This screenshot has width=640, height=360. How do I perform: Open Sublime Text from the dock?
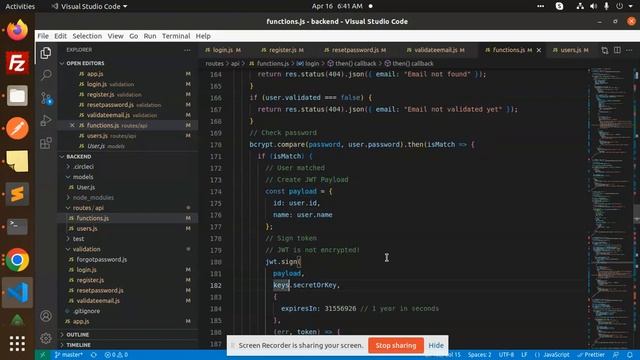click(x=17, y=194)
